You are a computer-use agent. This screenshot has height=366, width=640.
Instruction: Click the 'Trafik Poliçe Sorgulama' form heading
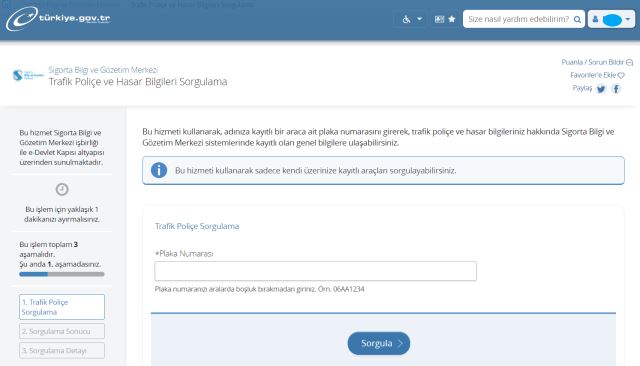pos(197,226)
